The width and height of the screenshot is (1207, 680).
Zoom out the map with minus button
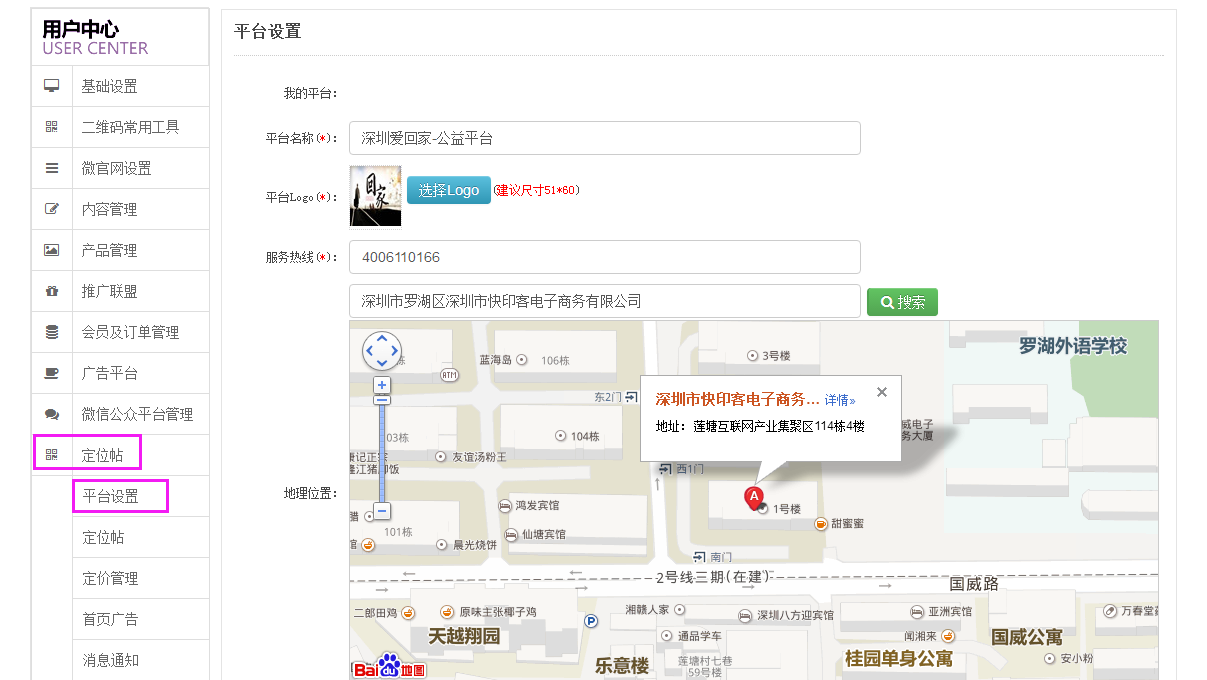(x=381, y=511)
